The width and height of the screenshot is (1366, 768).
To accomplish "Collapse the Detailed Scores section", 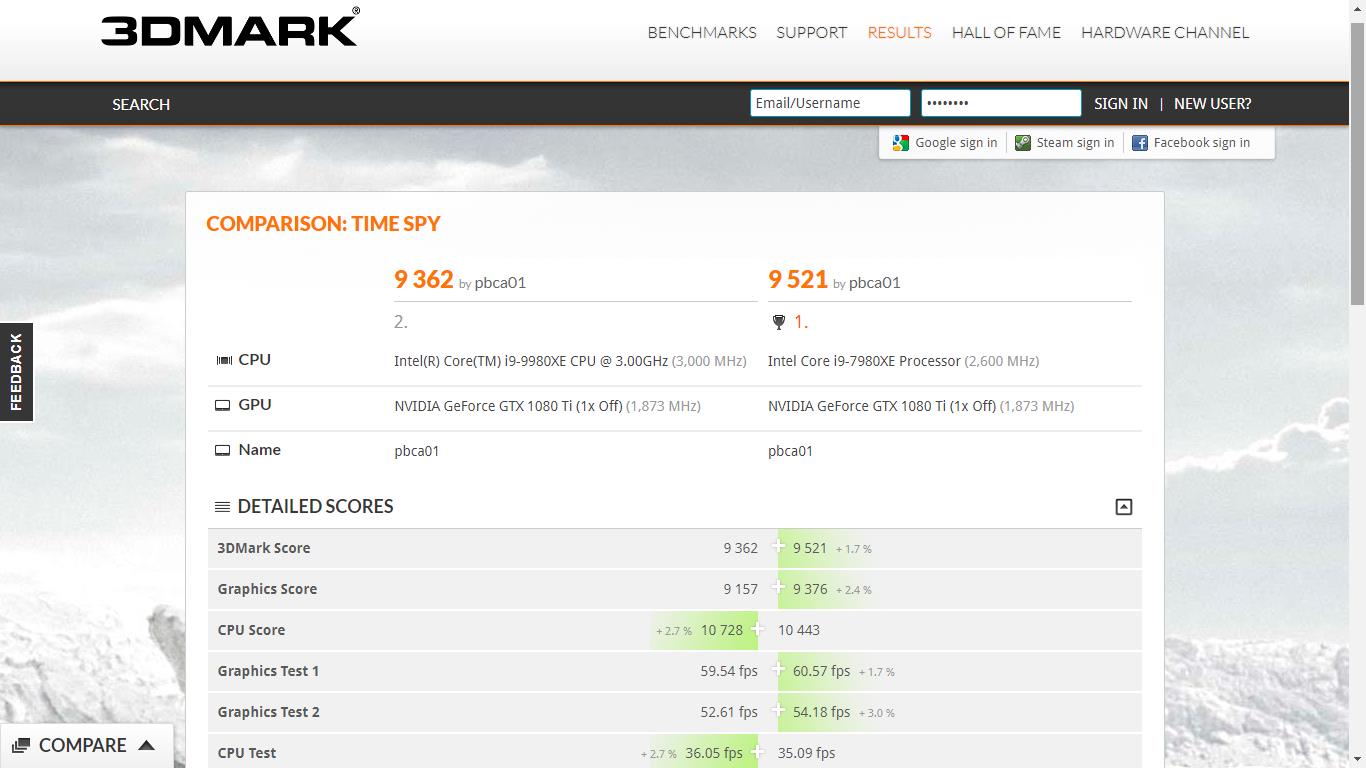I will pyautogui.click(x=1124, y=507).
